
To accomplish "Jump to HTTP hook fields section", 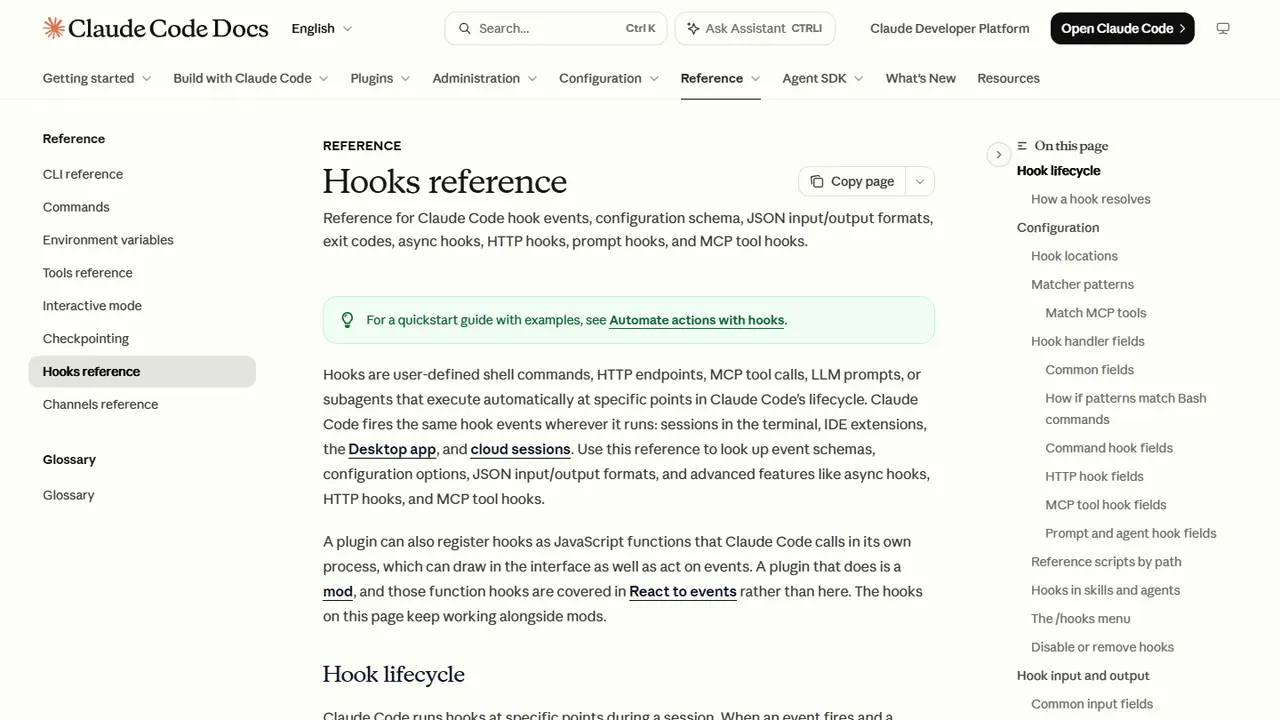I will tap(1094, 476).
